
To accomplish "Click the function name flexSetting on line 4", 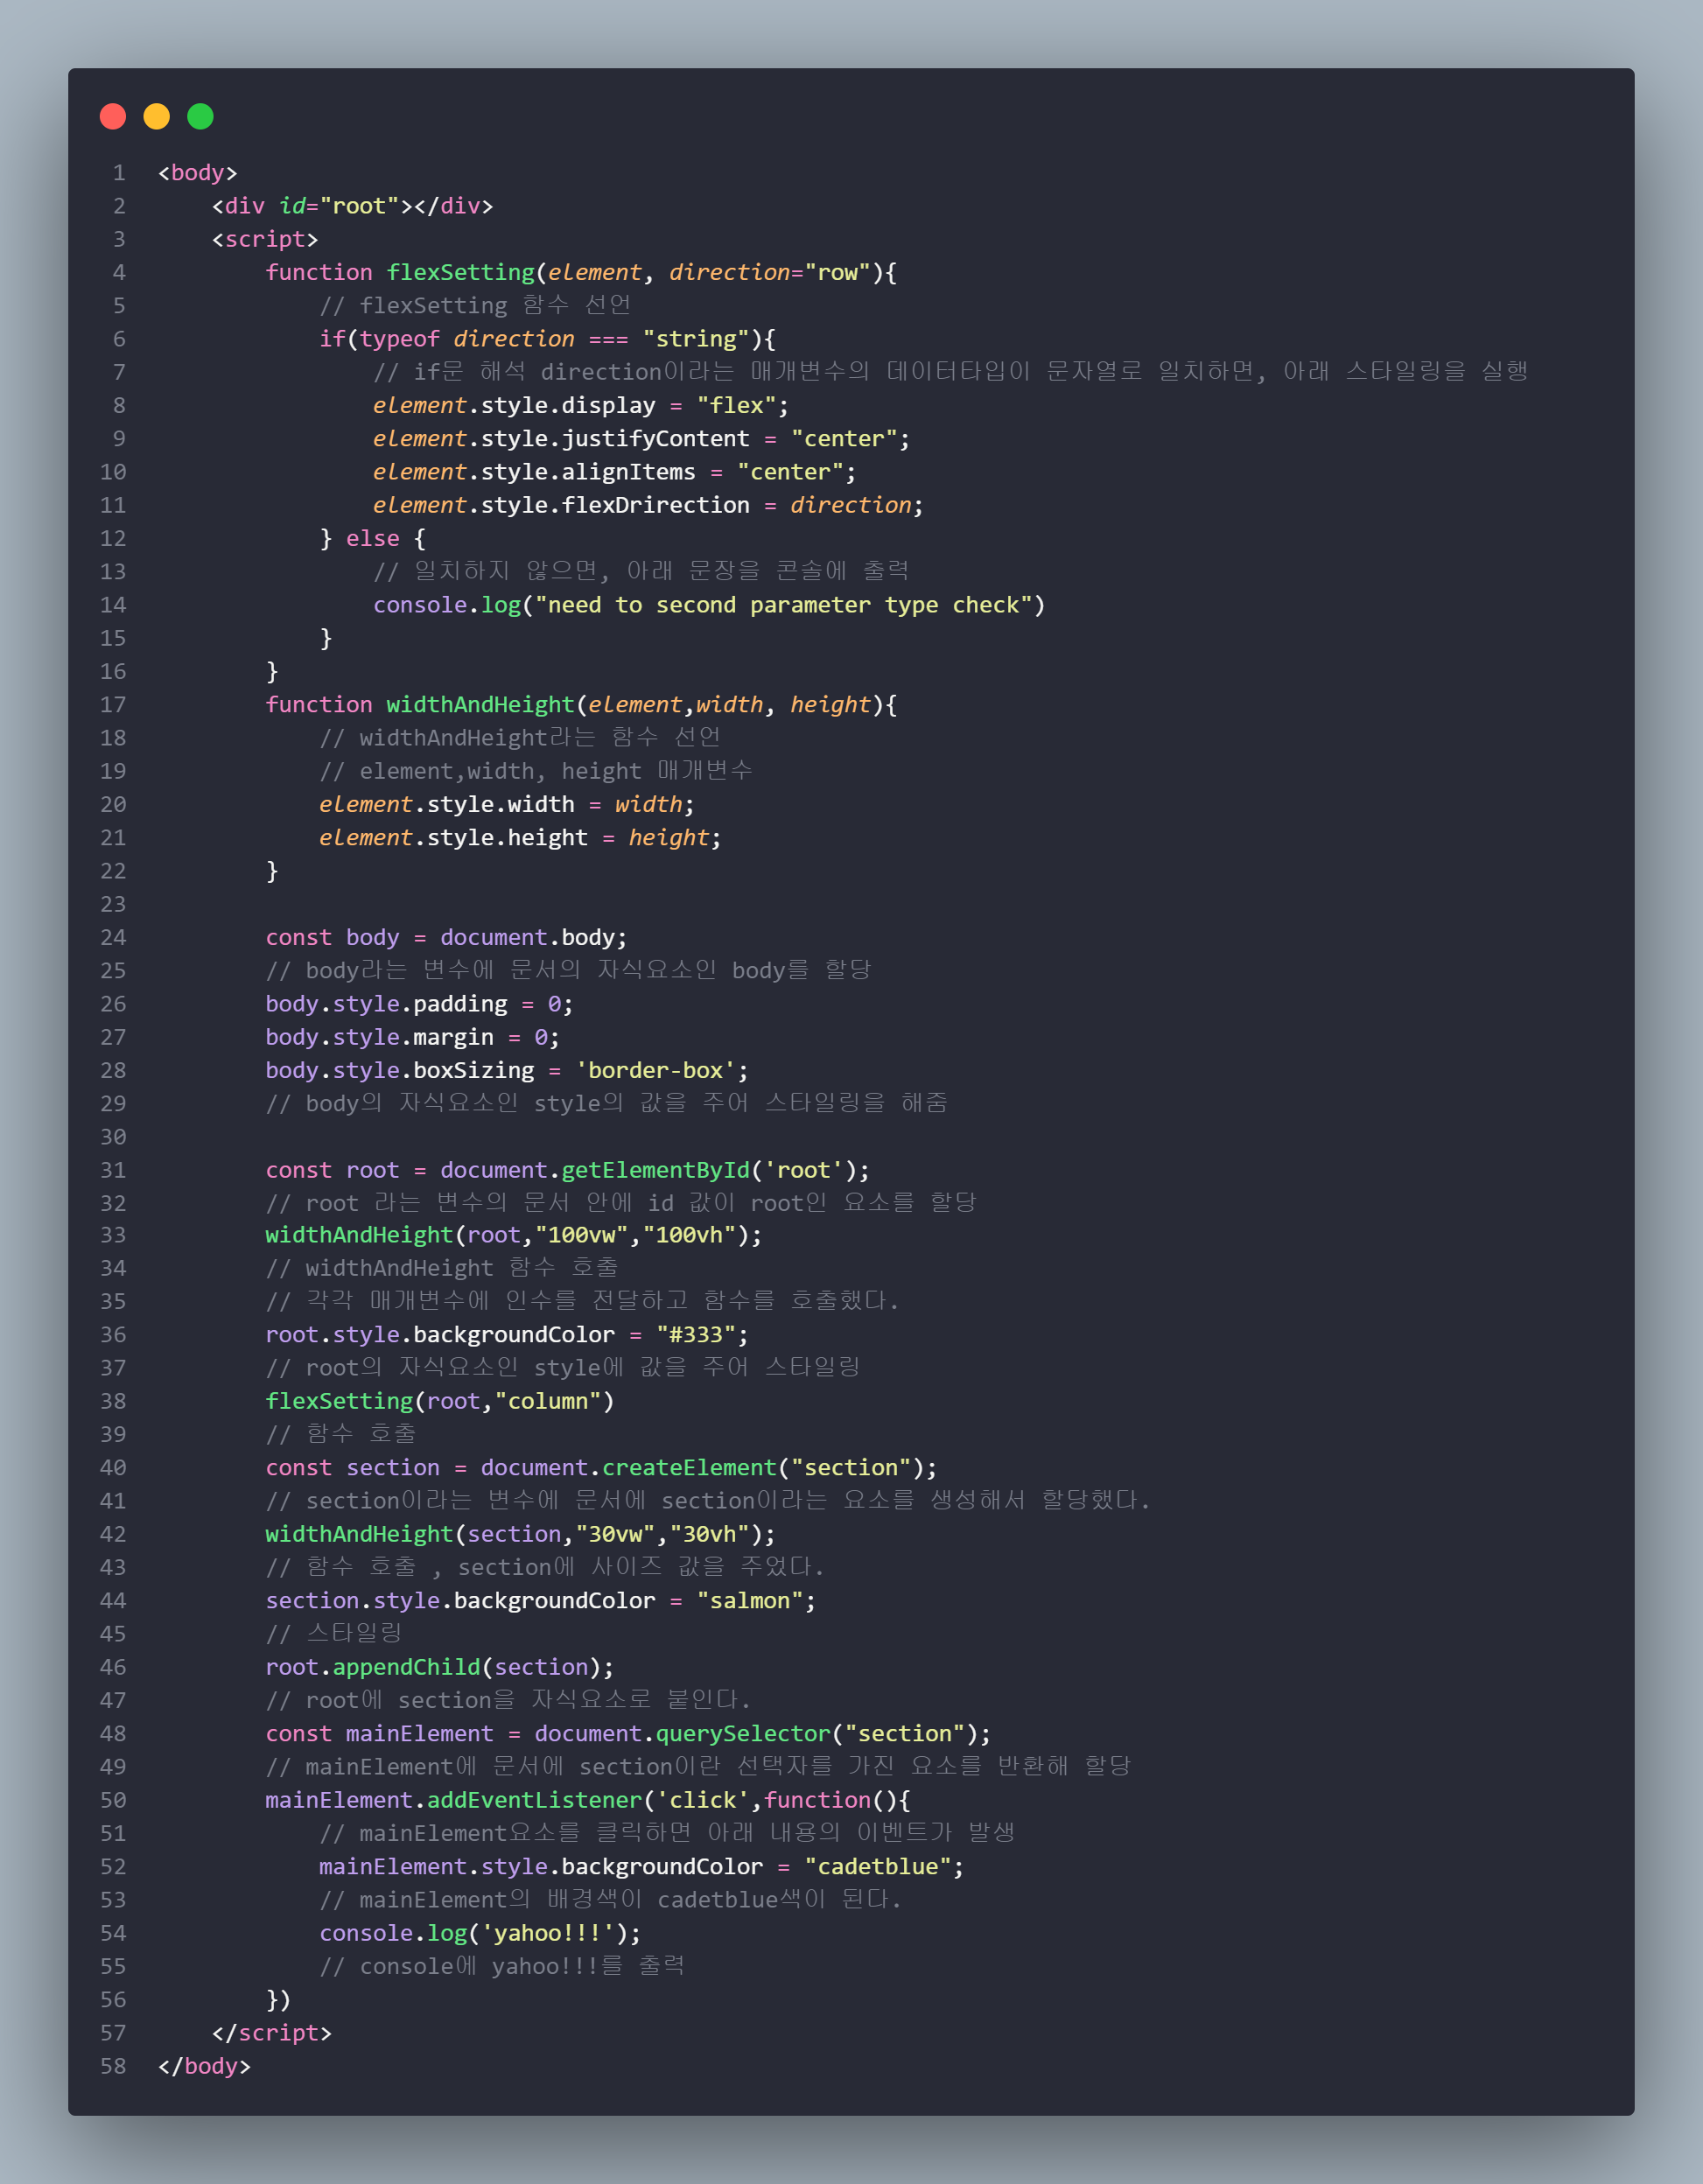I will pos(461,272).
